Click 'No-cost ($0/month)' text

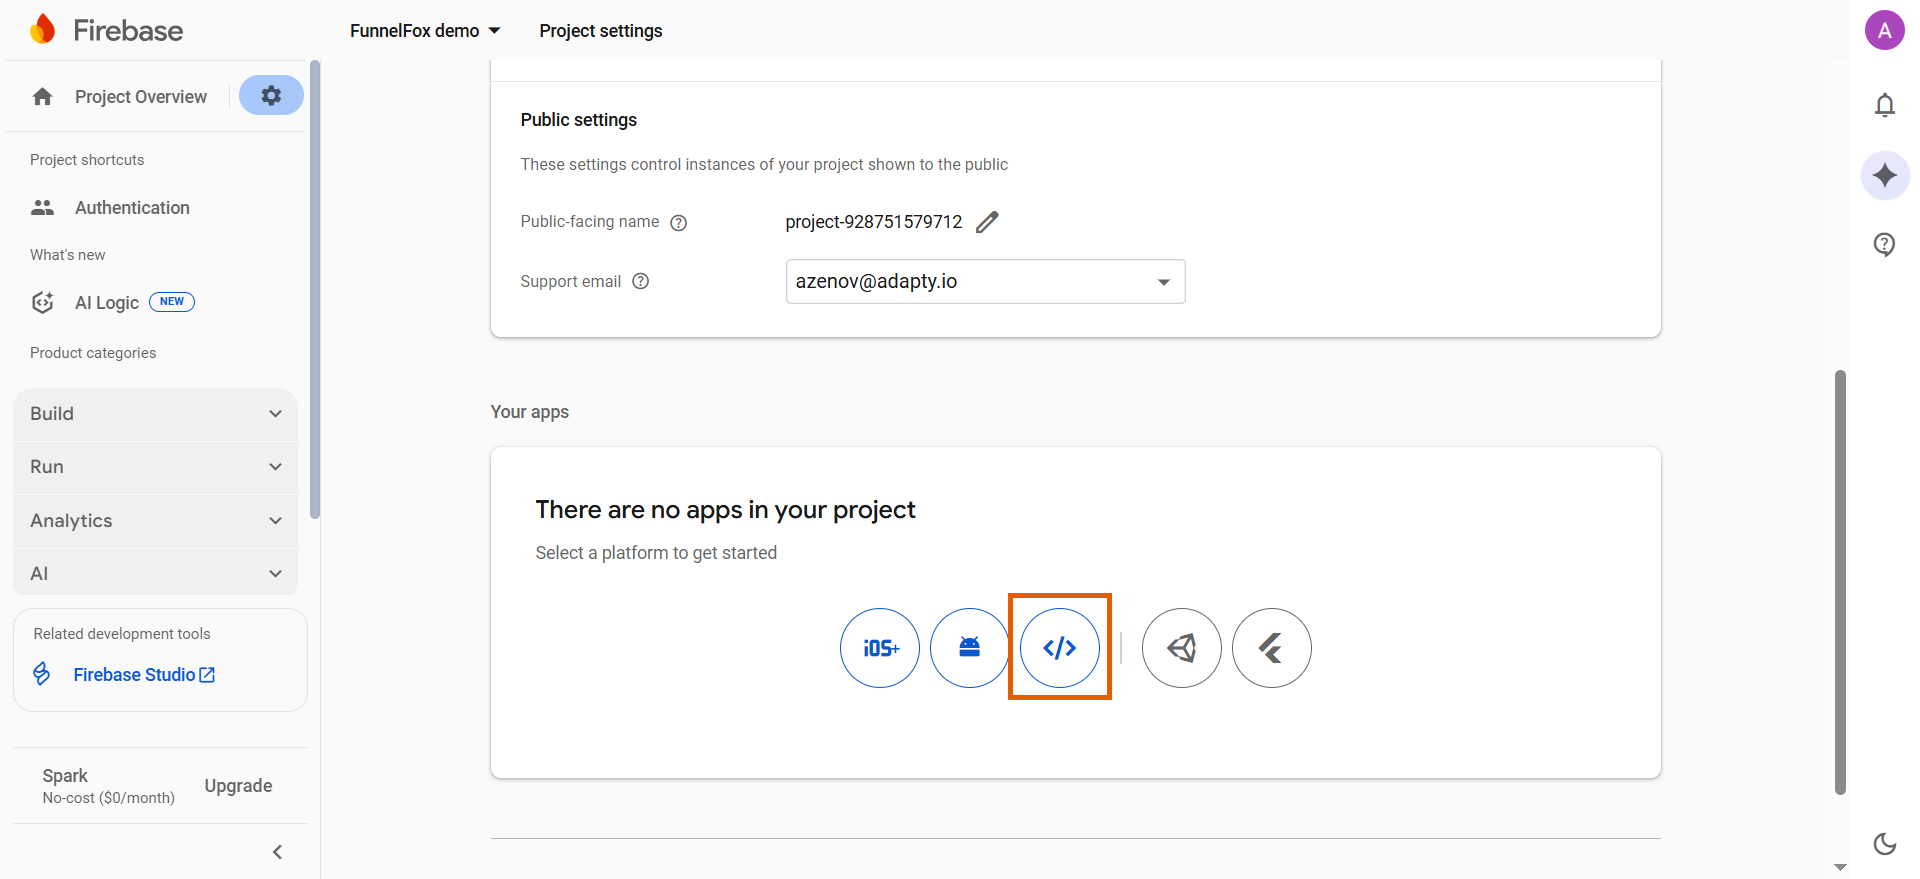pos(109,798)
